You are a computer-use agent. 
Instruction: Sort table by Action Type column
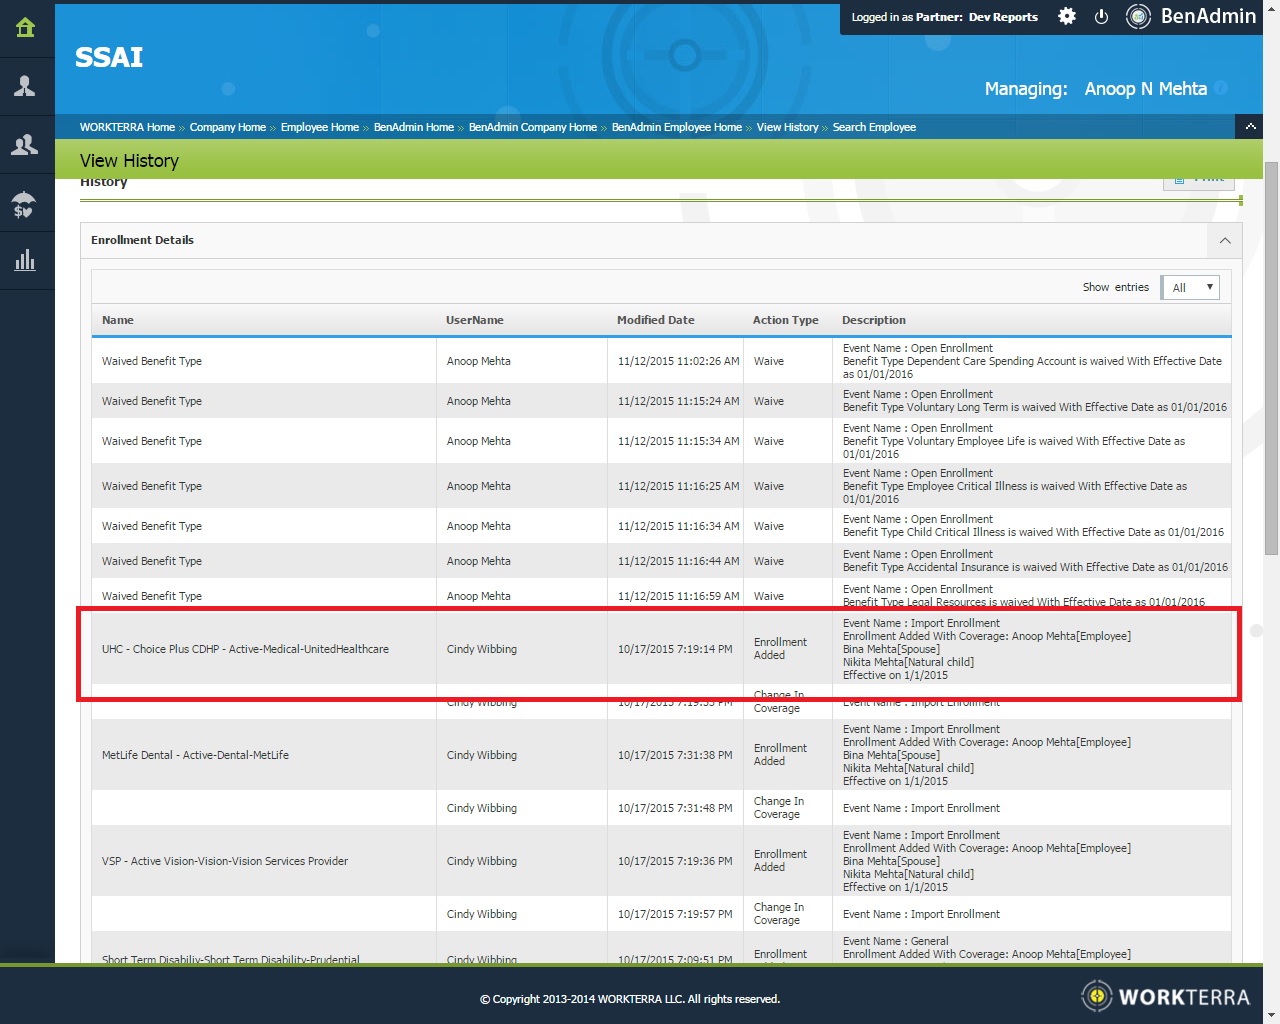785,320
